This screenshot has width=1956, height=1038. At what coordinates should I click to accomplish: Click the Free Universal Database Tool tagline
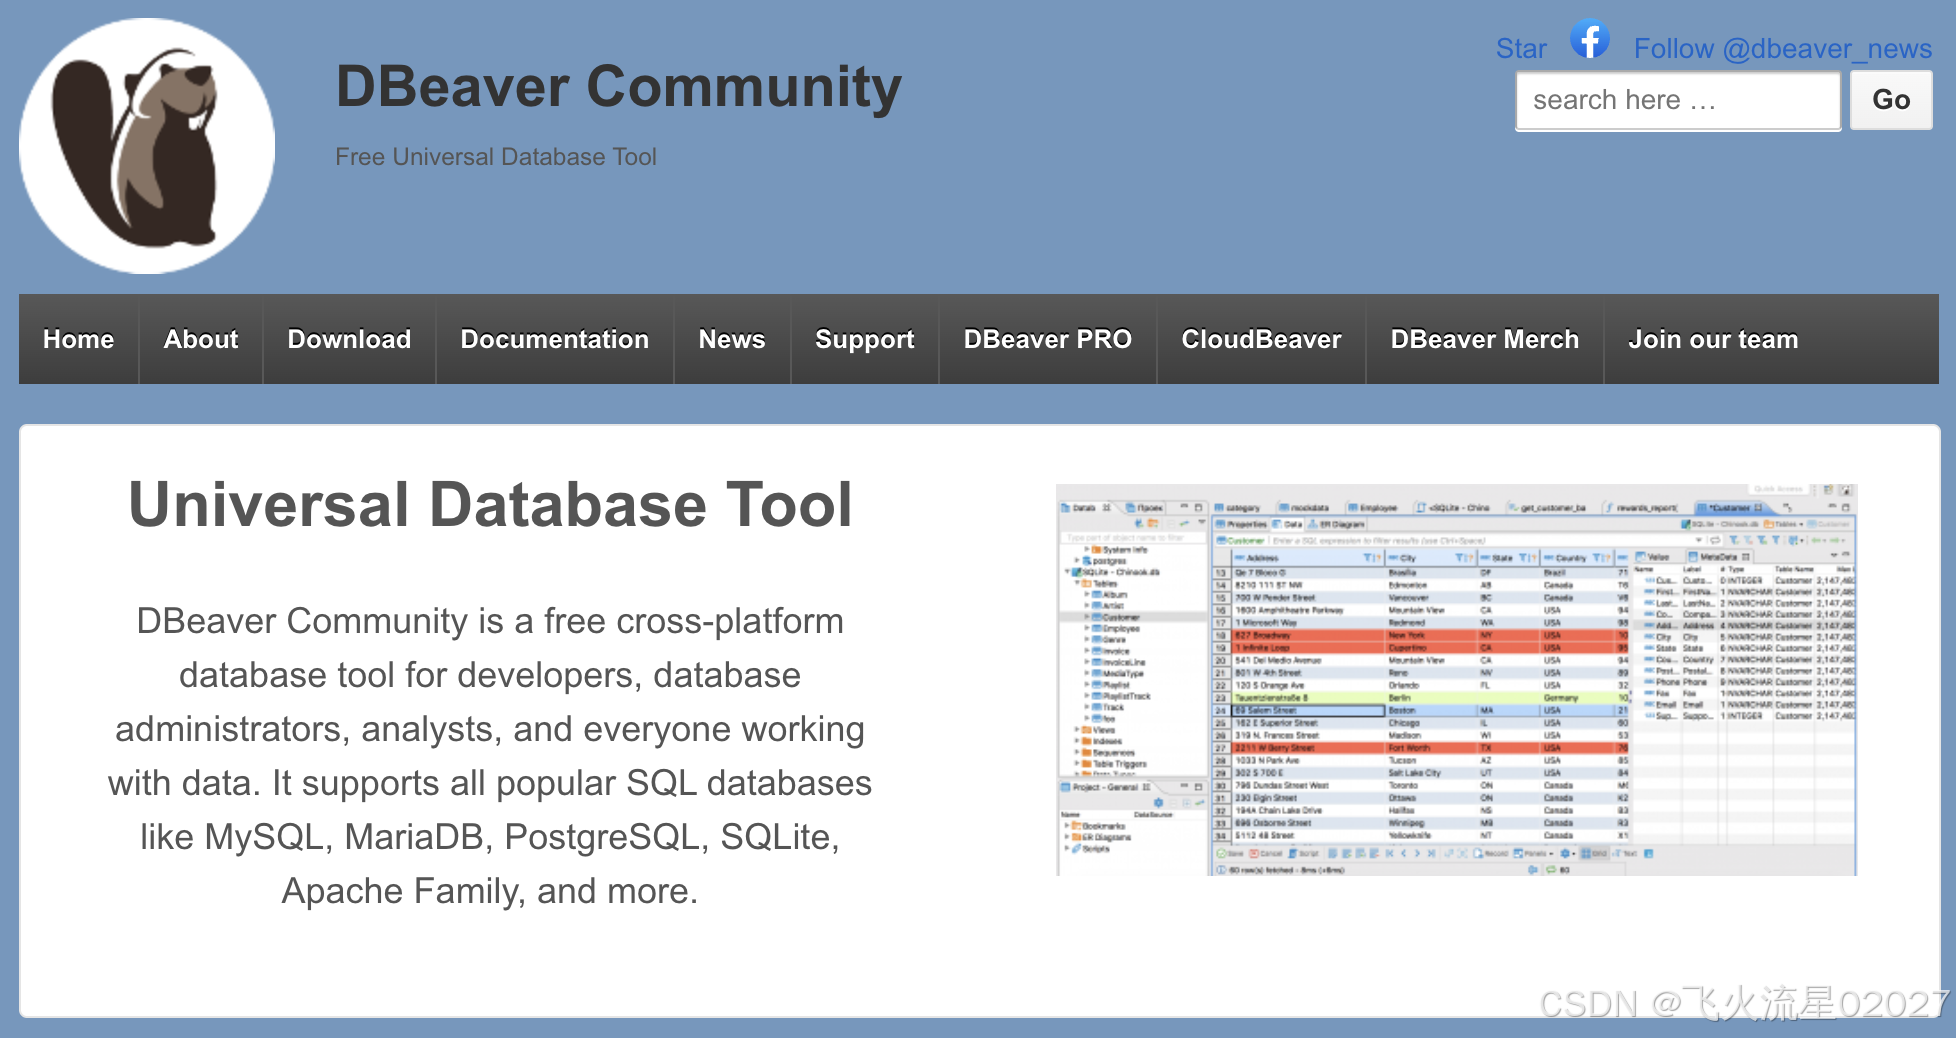496,157
